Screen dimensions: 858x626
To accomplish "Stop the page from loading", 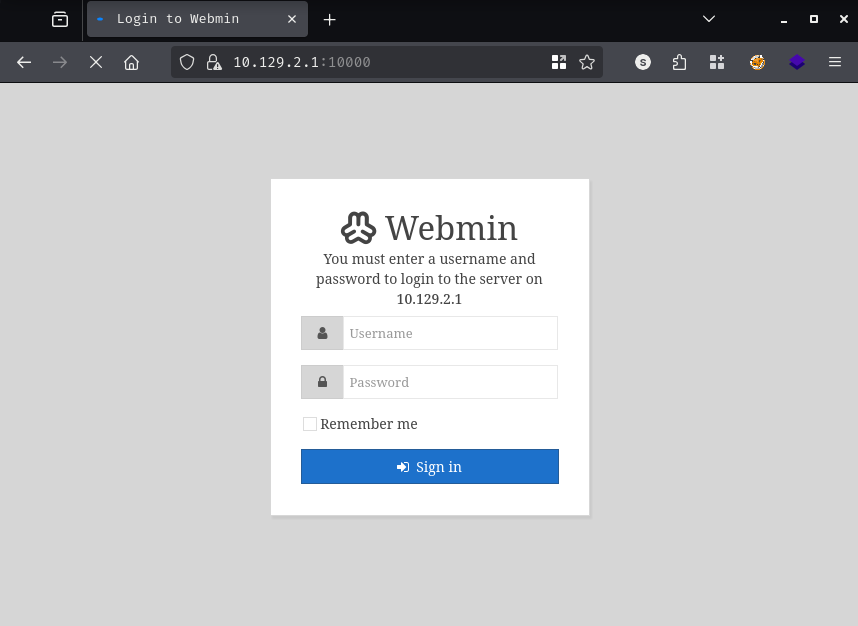I will pyautogui.click(x=96, y=62).
